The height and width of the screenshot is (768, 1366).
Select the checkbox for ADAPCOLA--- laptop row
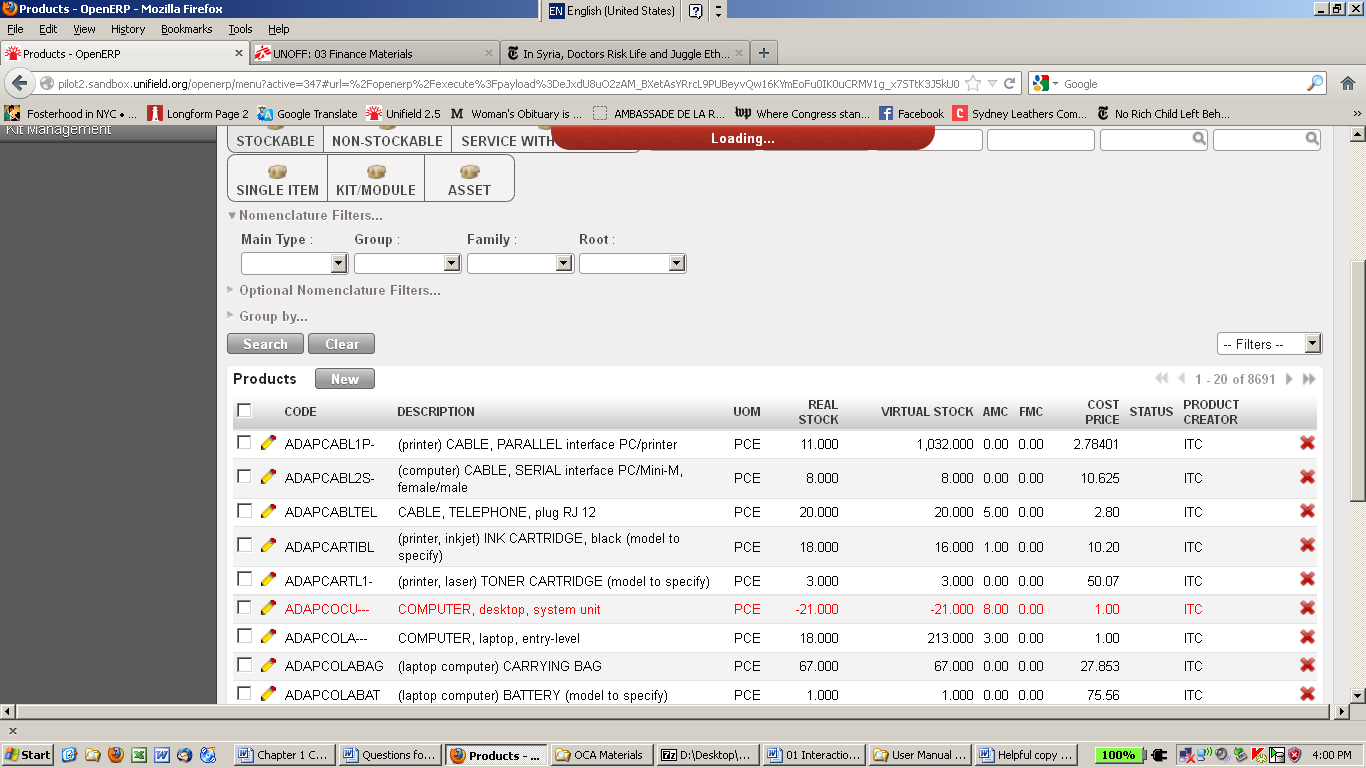tap(244, 636)
